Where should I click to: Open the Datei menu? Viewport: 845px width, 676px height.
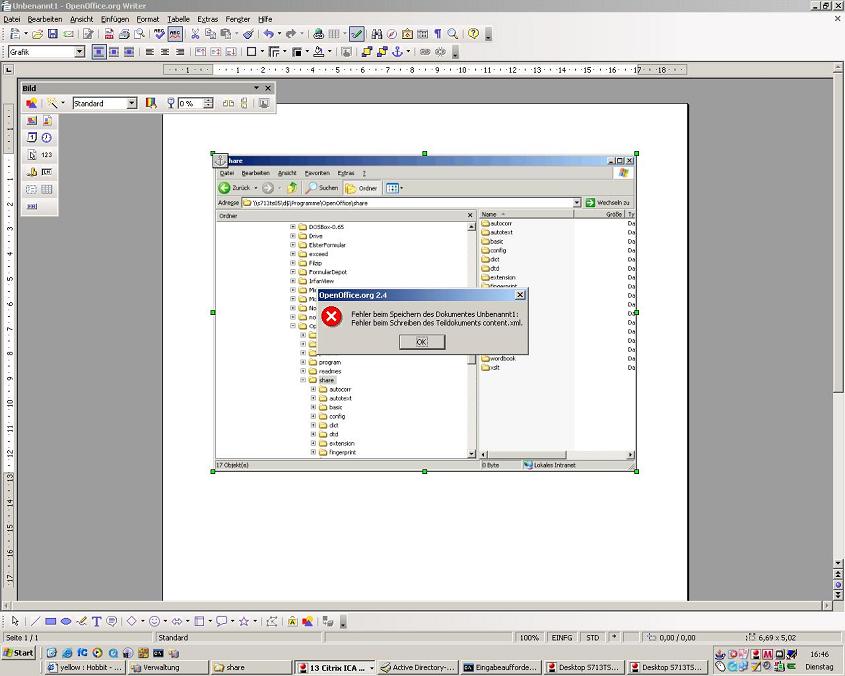(12, 19)
